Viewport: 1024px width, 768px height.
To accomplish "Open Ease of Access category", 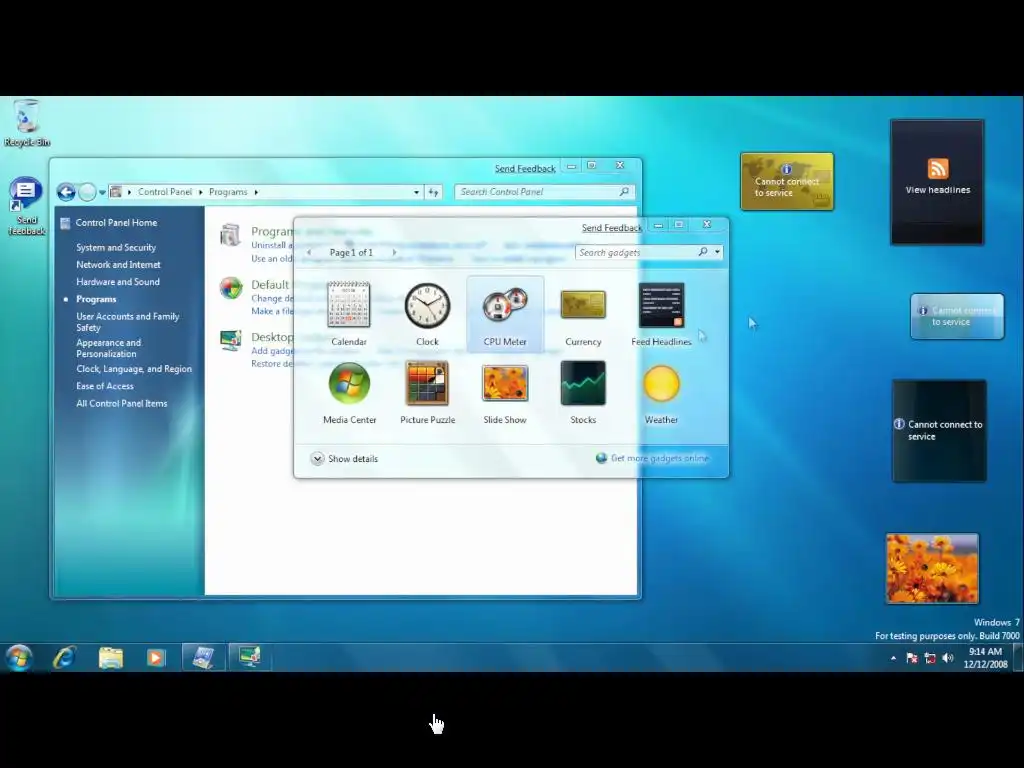I will point(104,386).
